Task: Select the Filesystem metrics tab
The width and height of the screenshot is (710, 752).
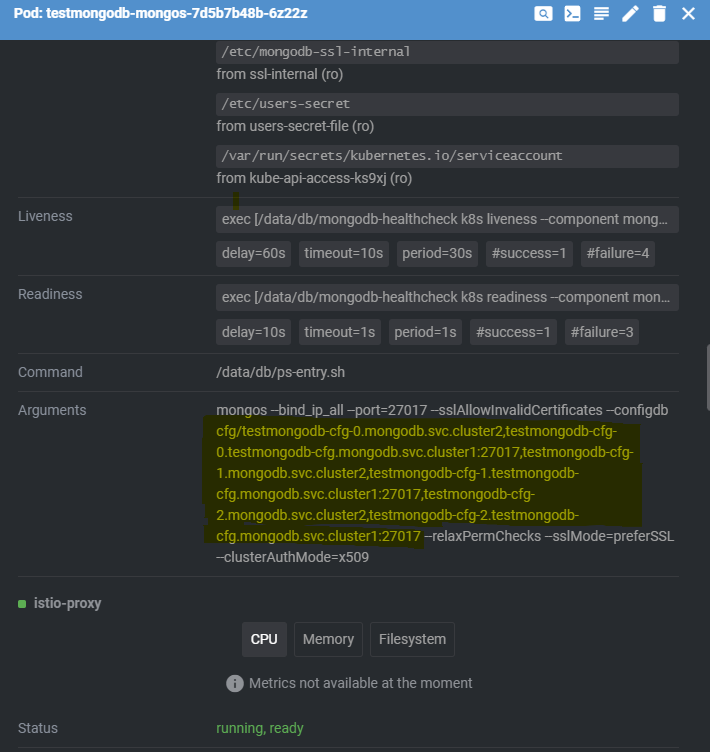Action: [412, 639]
